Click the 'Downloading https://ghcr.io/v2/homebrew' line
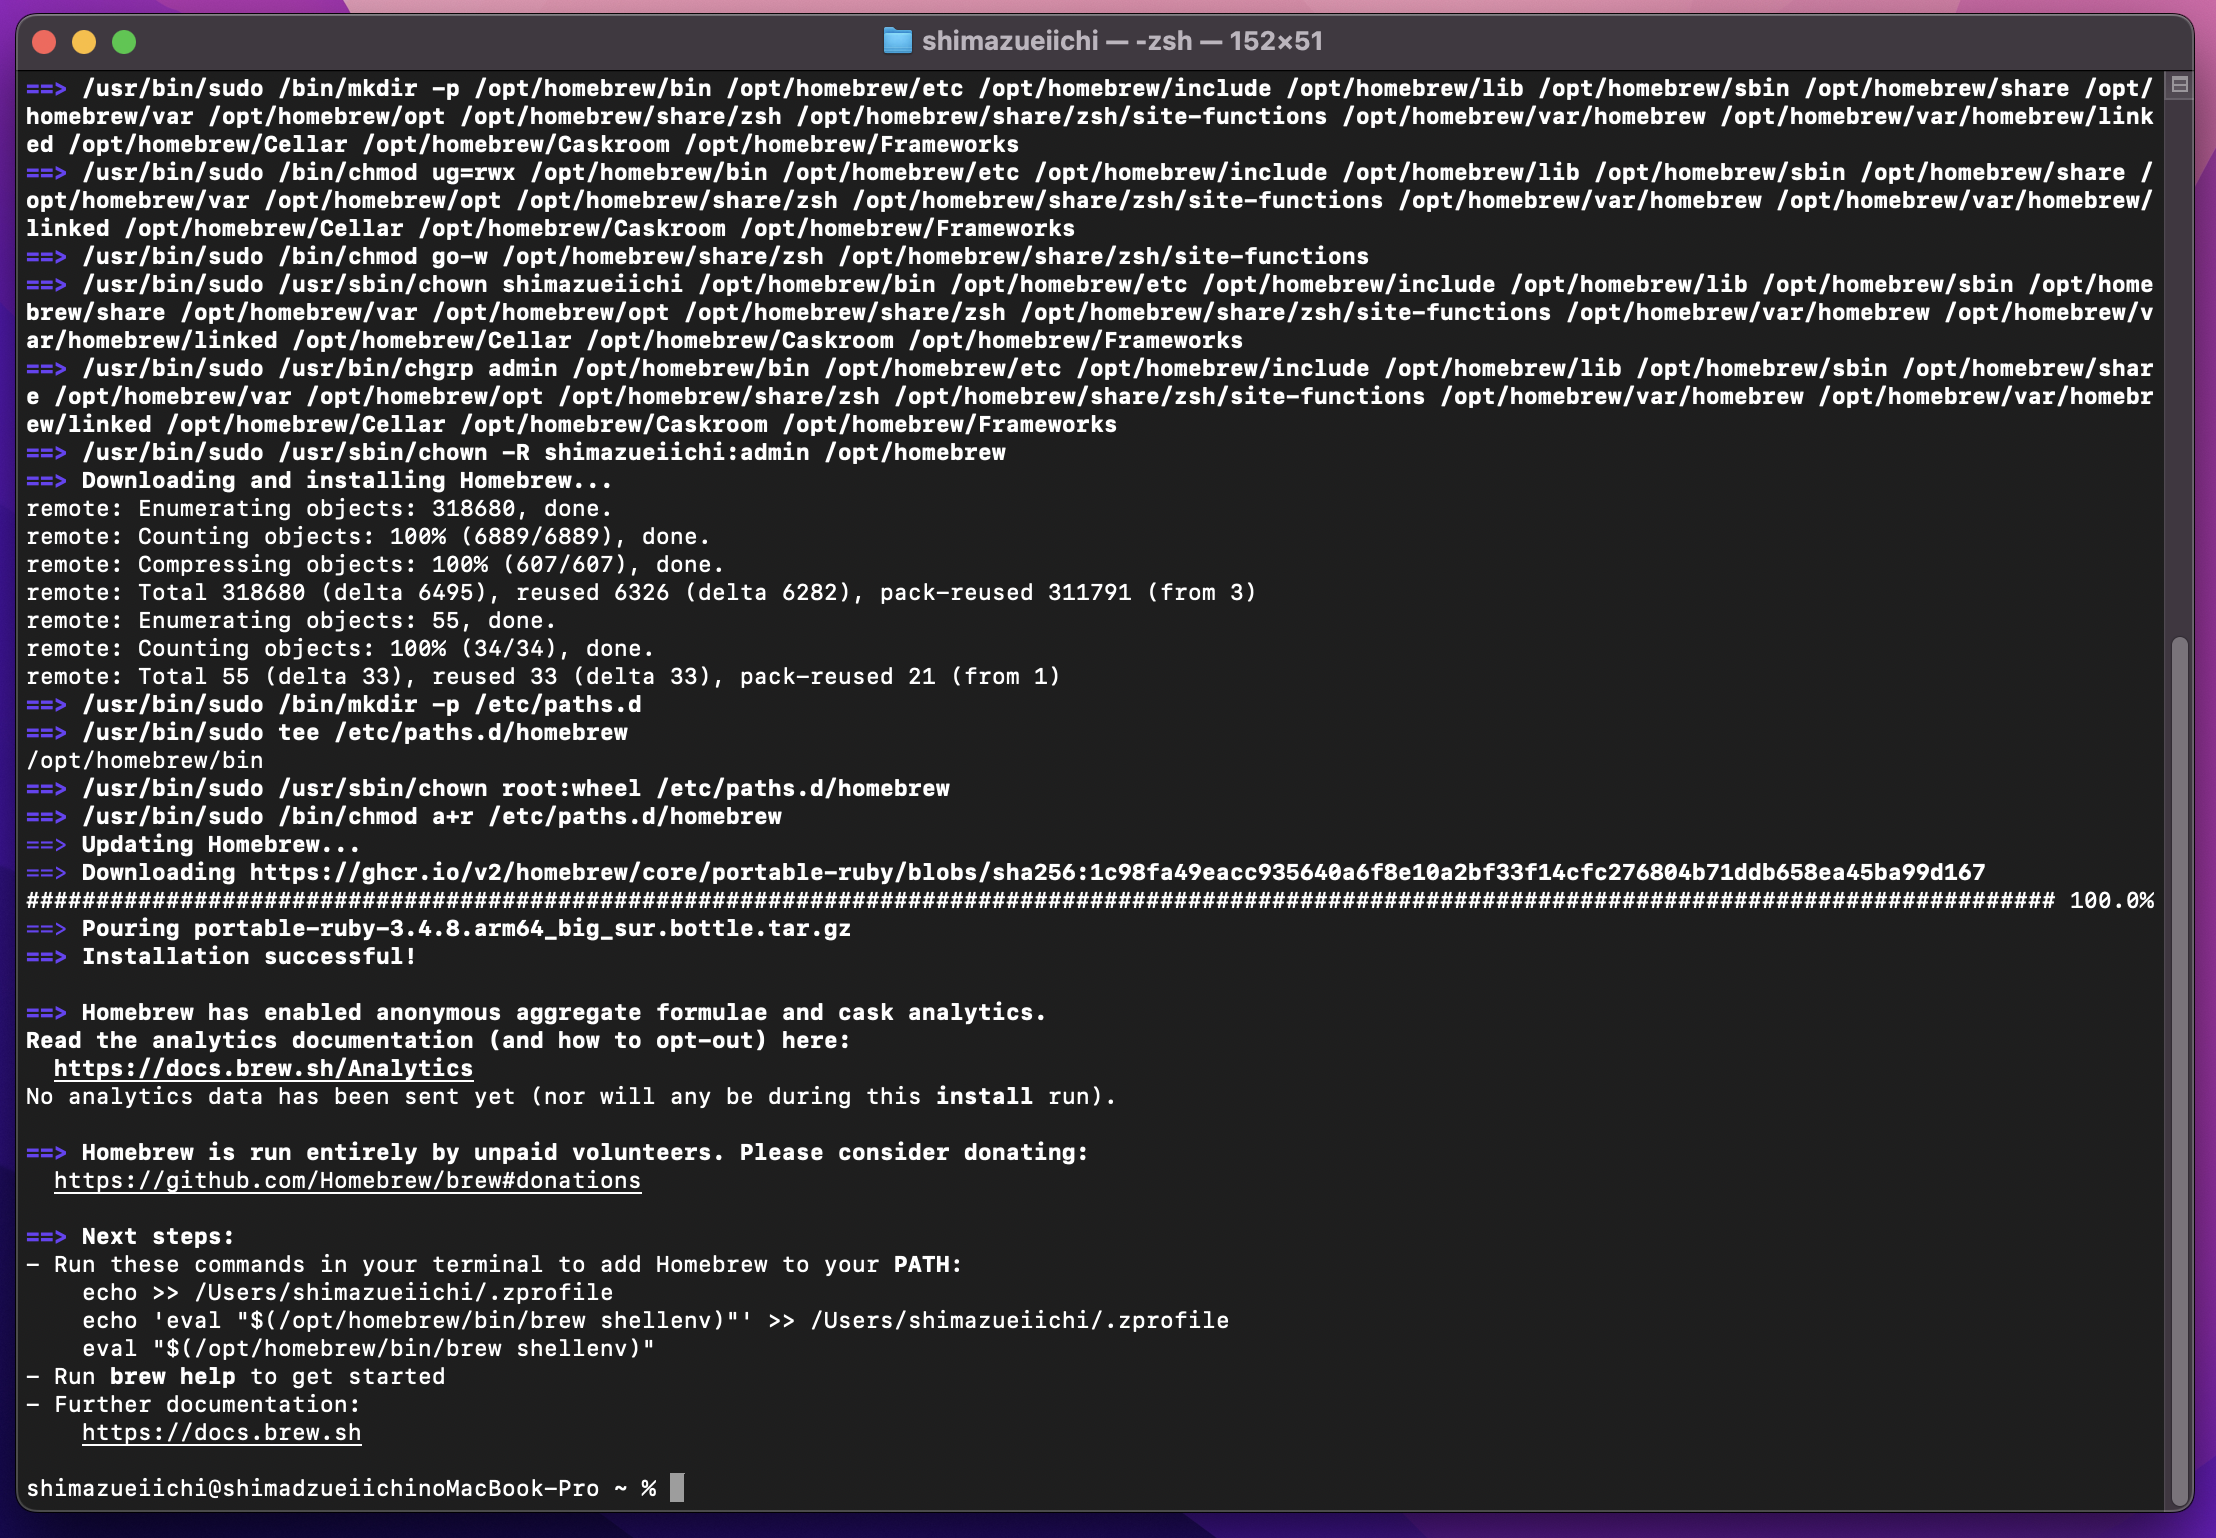2216x1538 pixels. point(1006,872)
